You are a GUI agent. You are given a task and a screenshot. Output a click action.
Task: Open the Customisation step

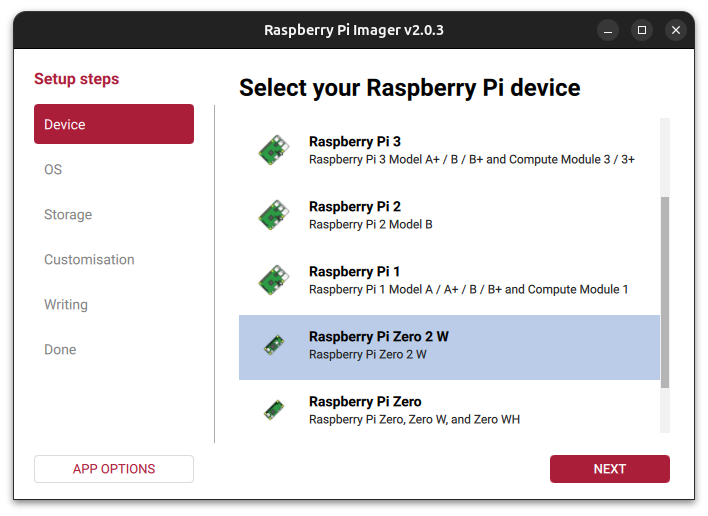pyautogui.click(x=89, y=260)
